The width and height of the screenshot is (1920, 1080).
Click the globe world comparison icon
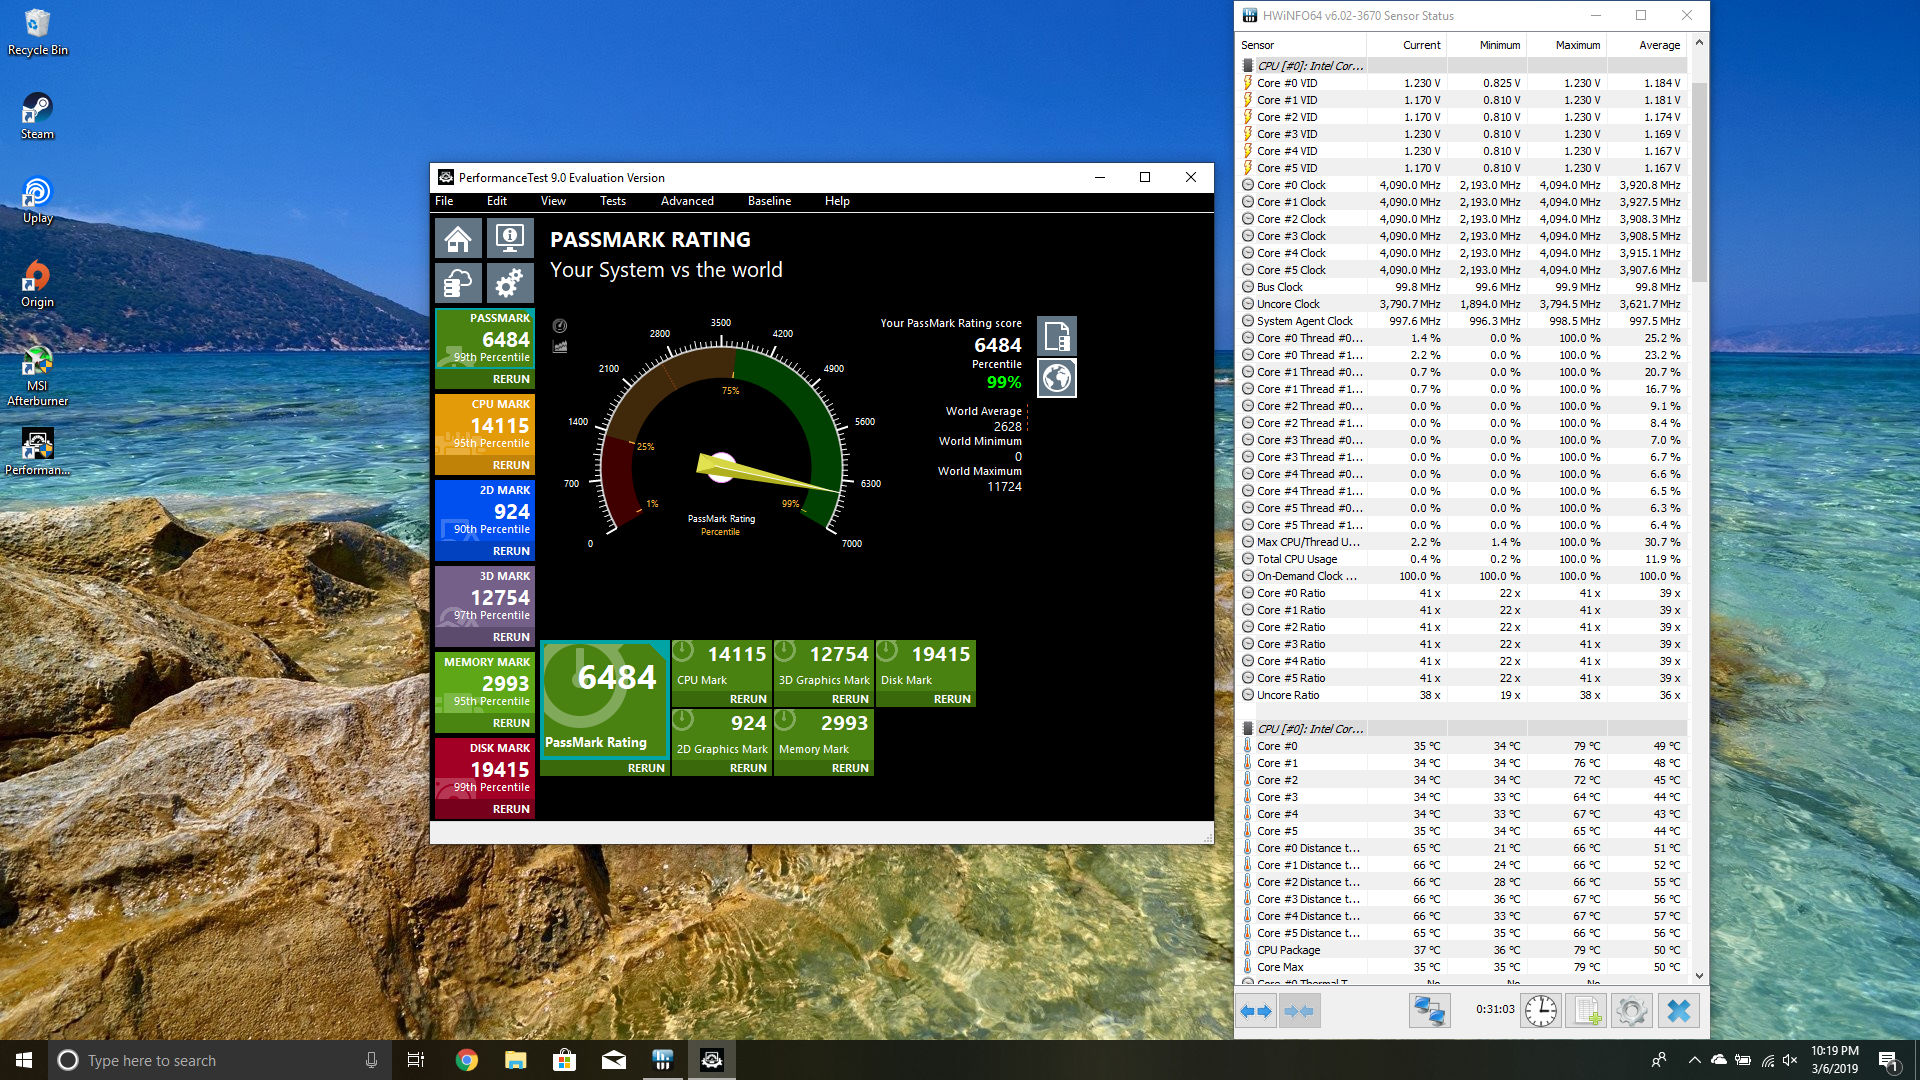[1057, 378]
